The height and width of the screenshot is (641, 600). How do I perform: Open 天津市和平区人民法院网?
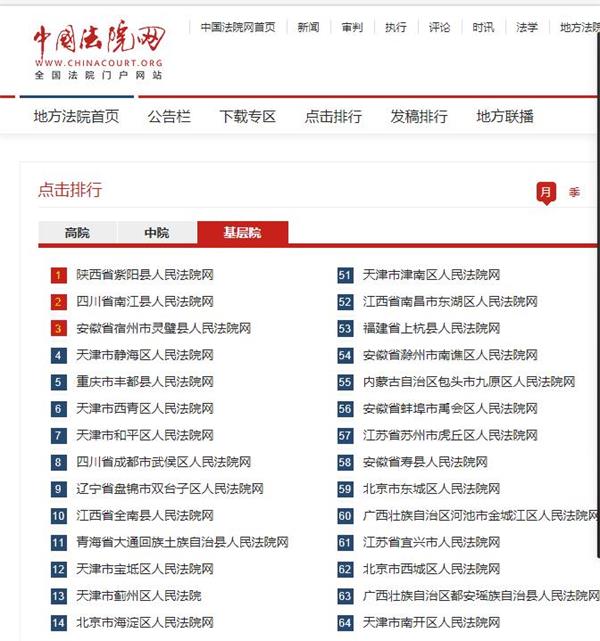pyautogui.click(x=145, y=435)
